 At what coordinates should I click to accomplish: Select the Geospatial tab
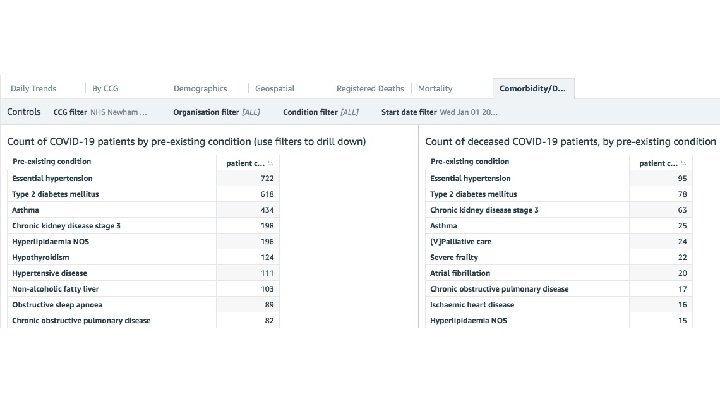tap(275, 88)
